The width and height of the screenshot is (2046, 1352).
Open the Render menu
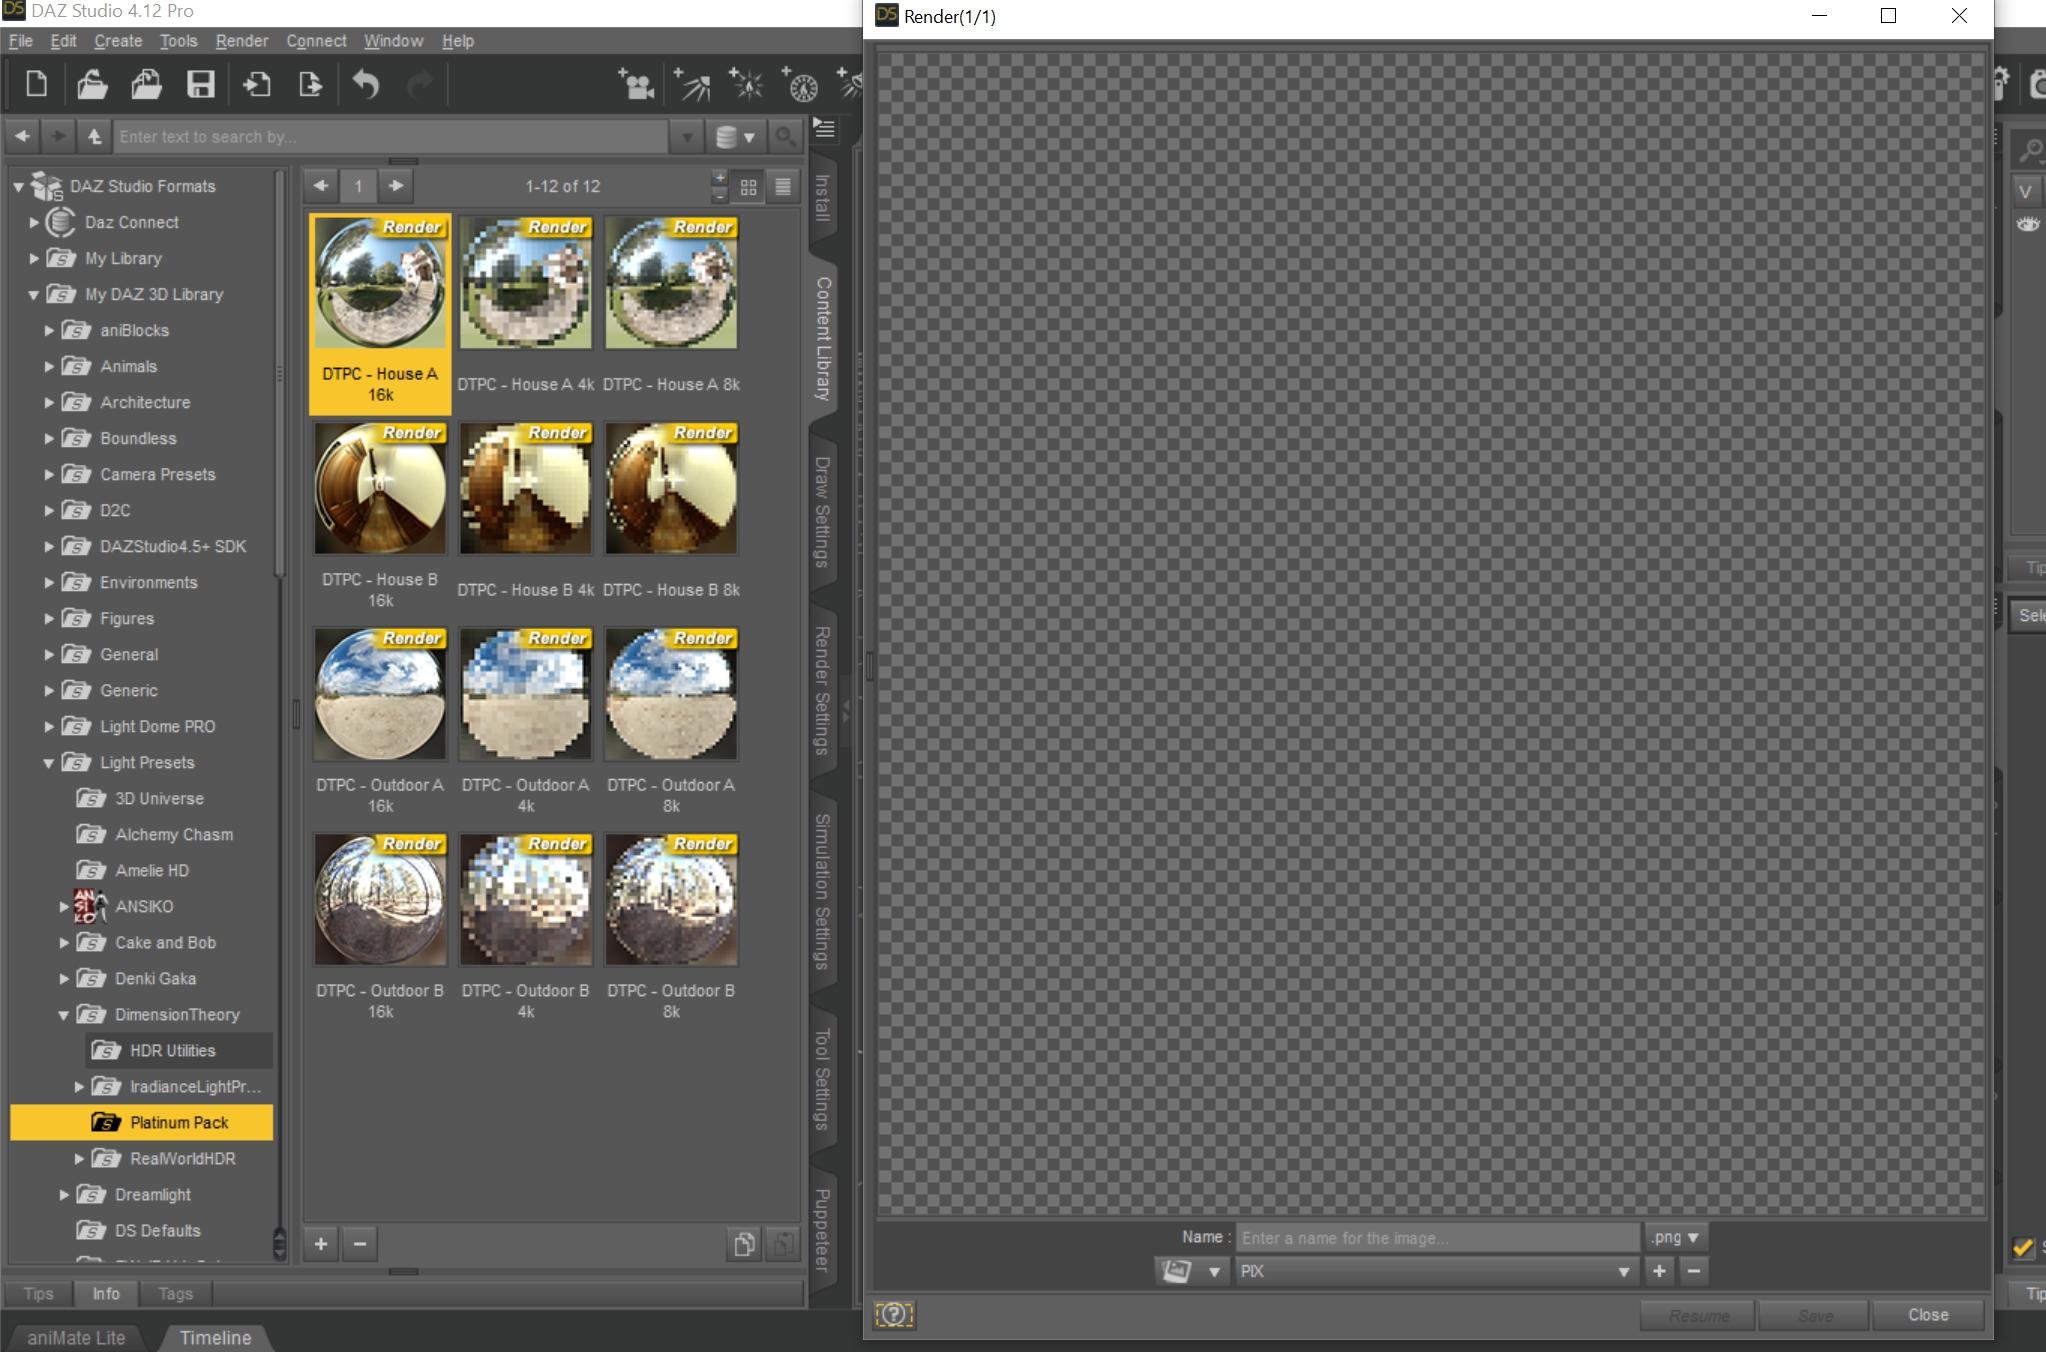pyautogui.click(x=241, y=41)
